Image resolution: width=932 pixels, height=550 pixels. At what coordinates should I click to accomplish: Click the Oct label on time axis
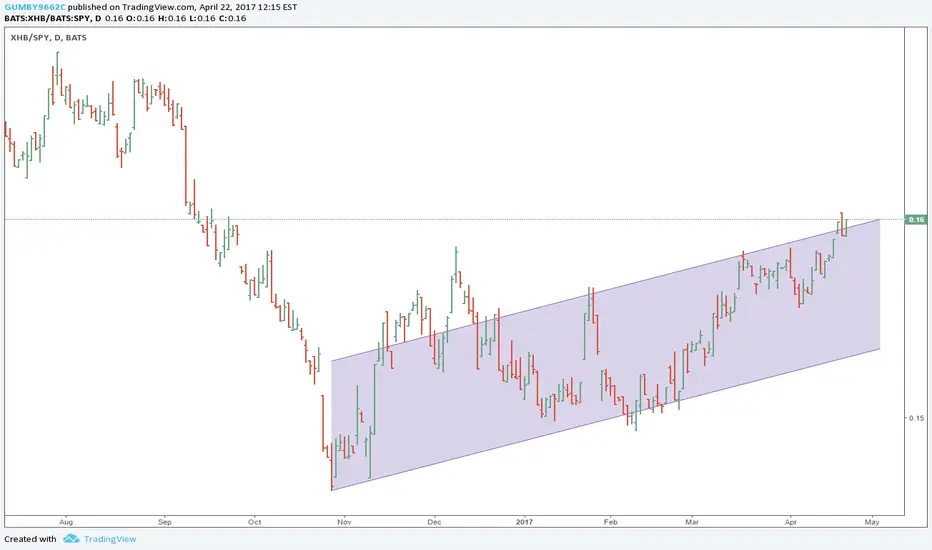[x=254, y=522]
